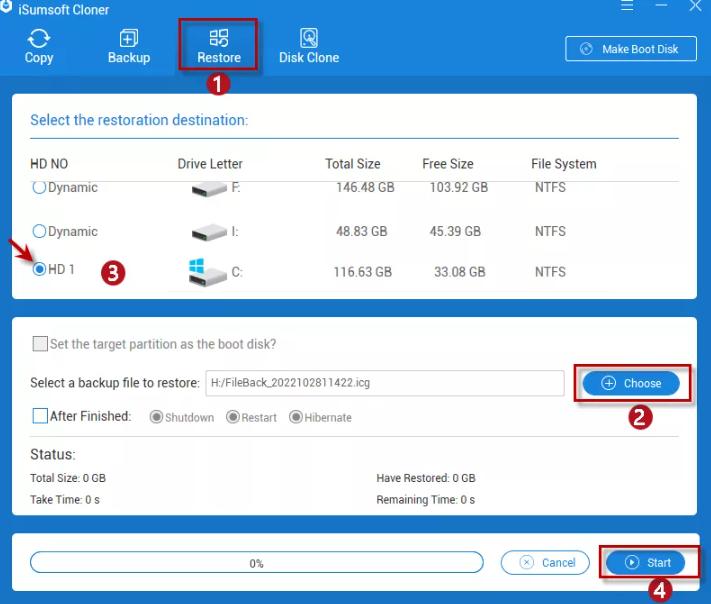This screenshot has width=711, height=604.
Task: Click the 33.08 GB free size value
Action: [x=460, y=272]
